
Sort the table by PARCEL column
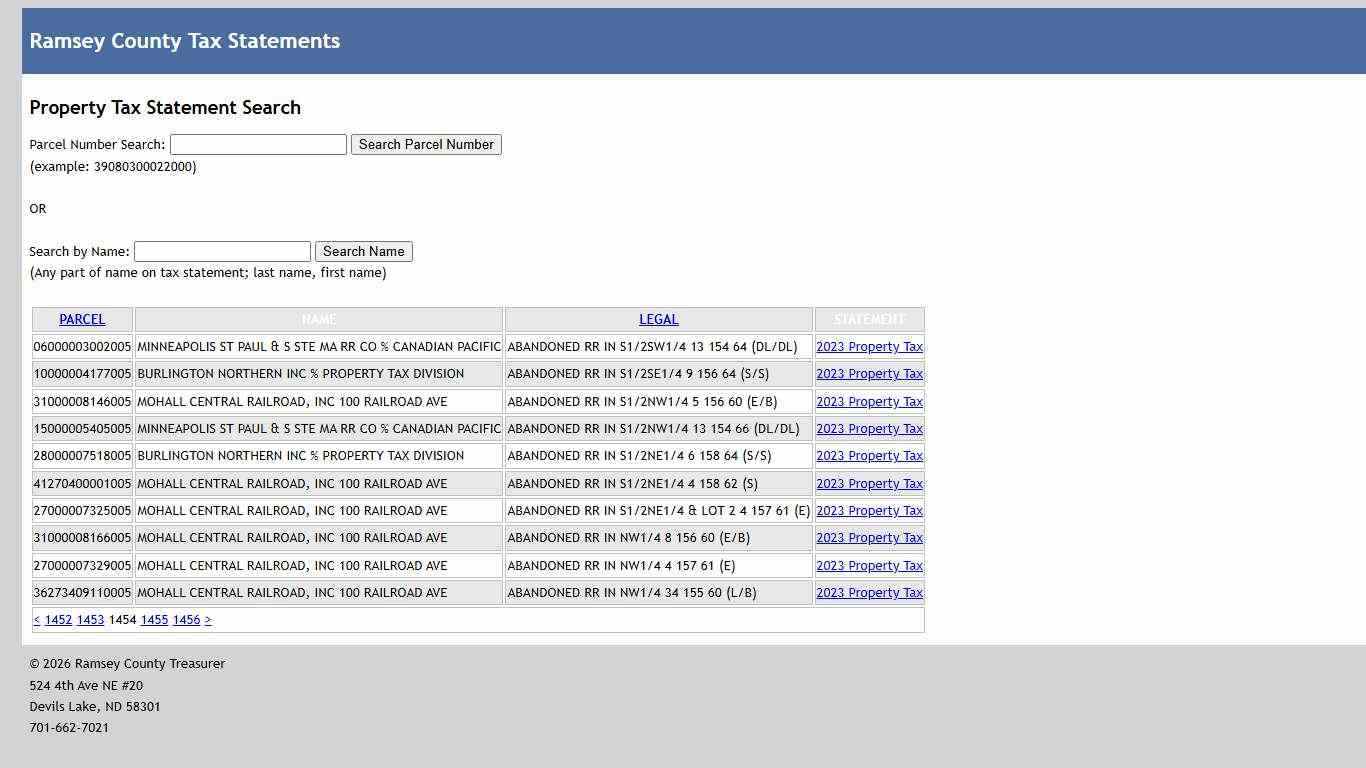82,319
